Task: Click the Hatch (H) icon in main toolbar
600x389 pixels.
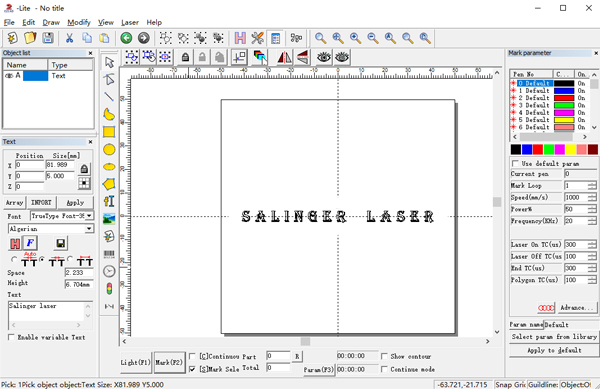Action: [240, 38]
